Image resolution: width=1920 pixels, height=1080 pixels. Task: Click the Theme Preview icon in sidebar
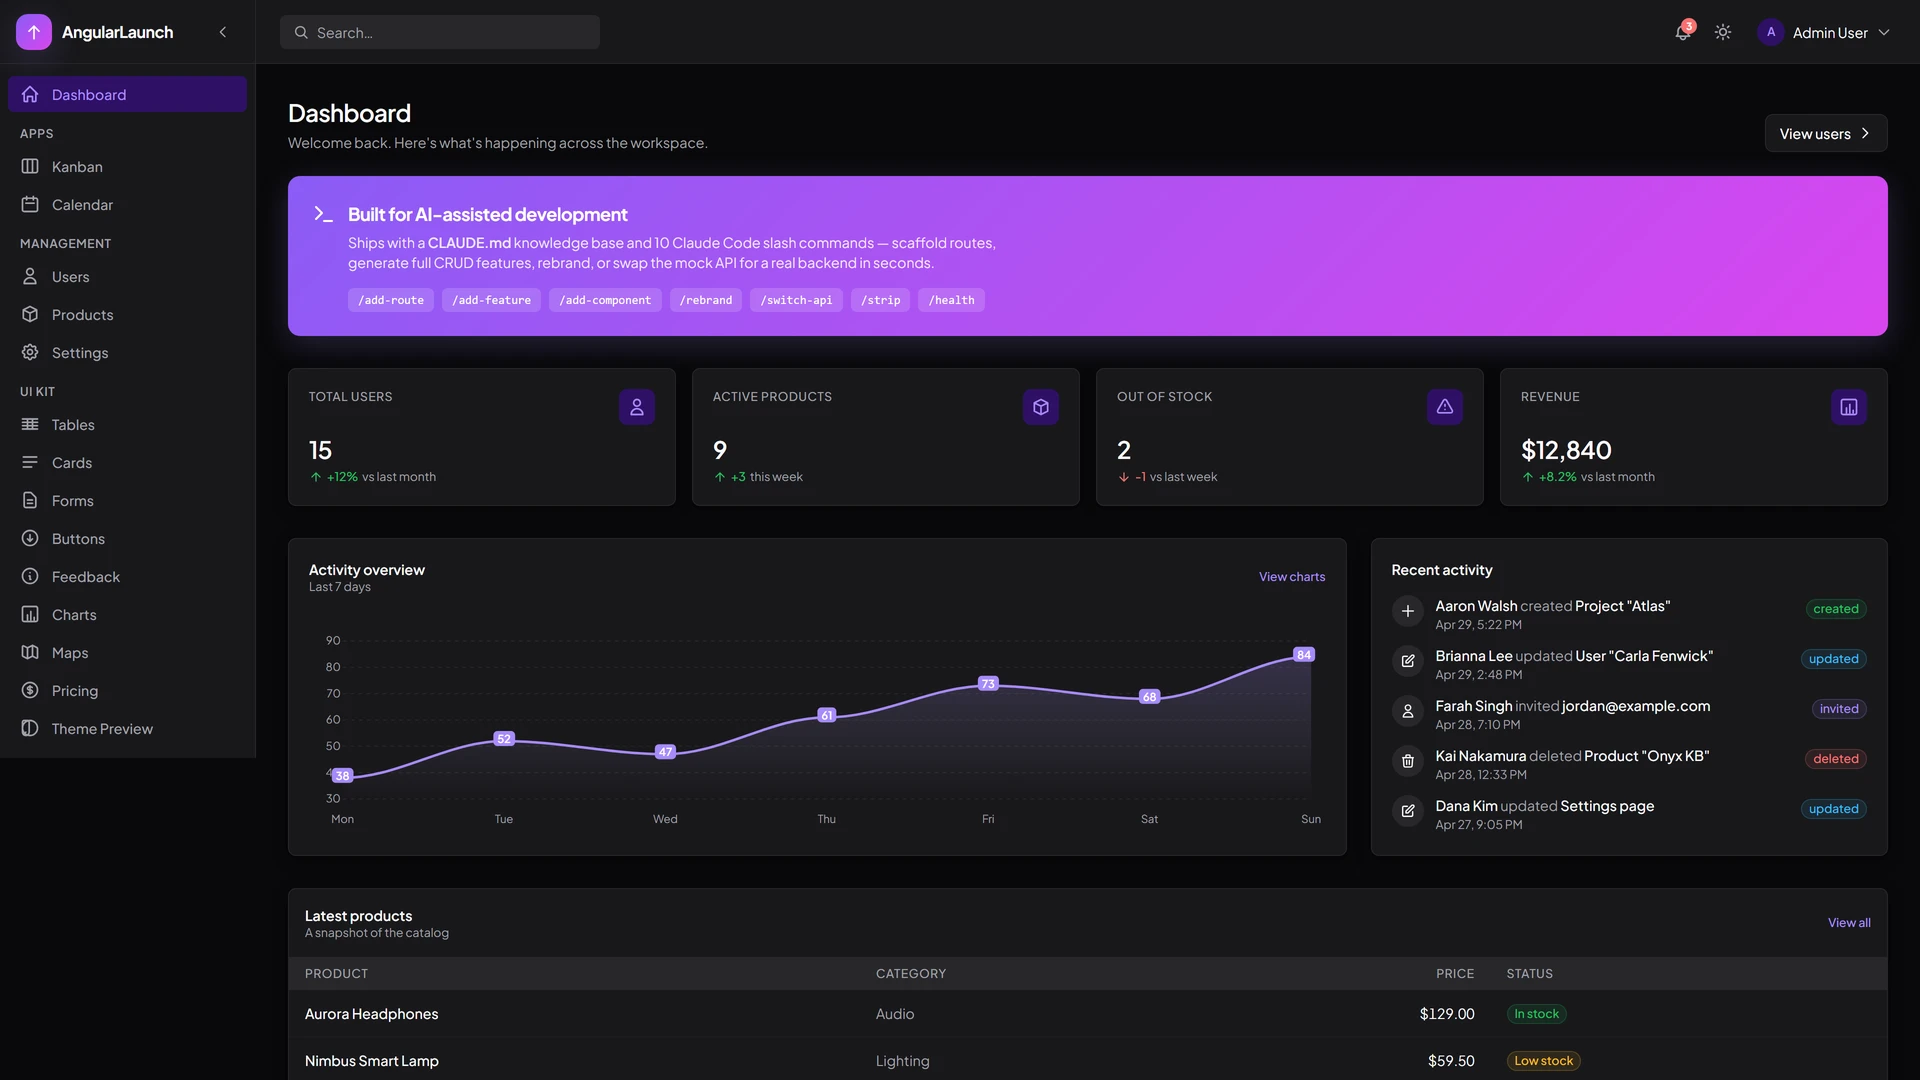[x=30, y=728]
